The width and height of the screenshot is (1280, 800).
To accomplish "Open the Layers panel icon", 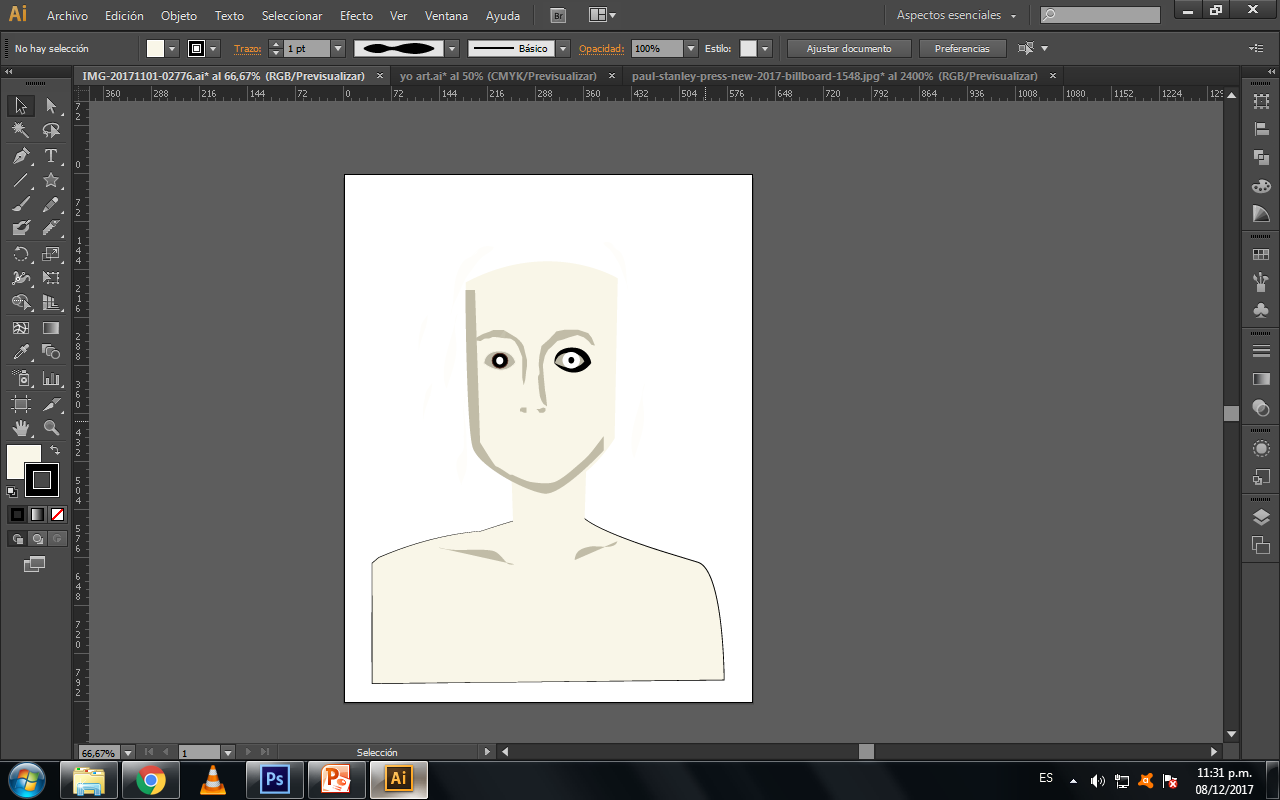I will tap(1261, 517).
